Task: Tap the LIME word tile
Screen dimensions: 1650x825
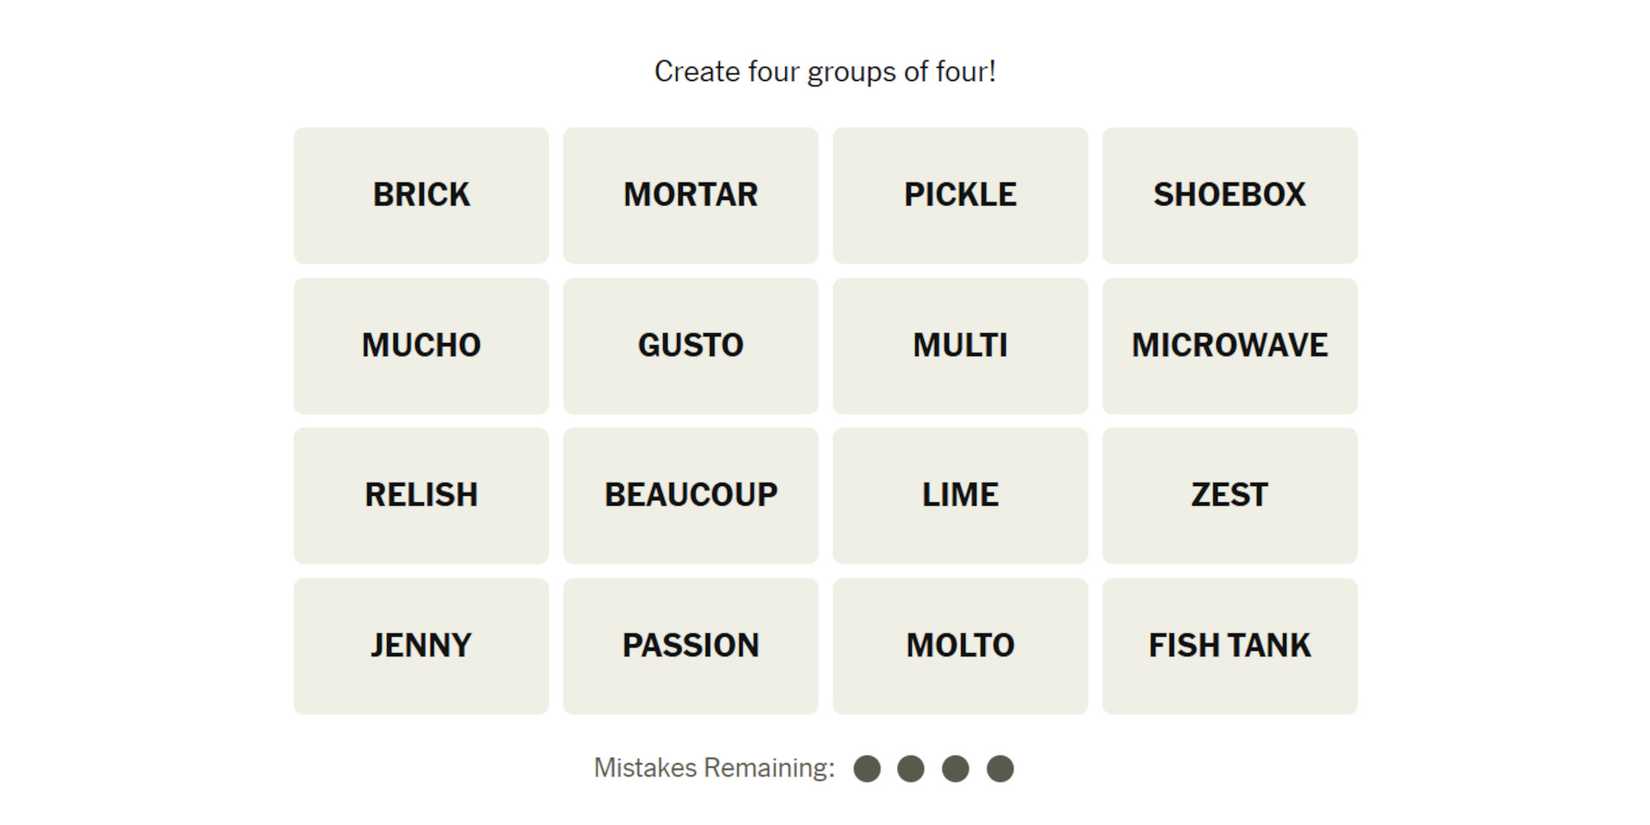Action: [x=960, y=496]
